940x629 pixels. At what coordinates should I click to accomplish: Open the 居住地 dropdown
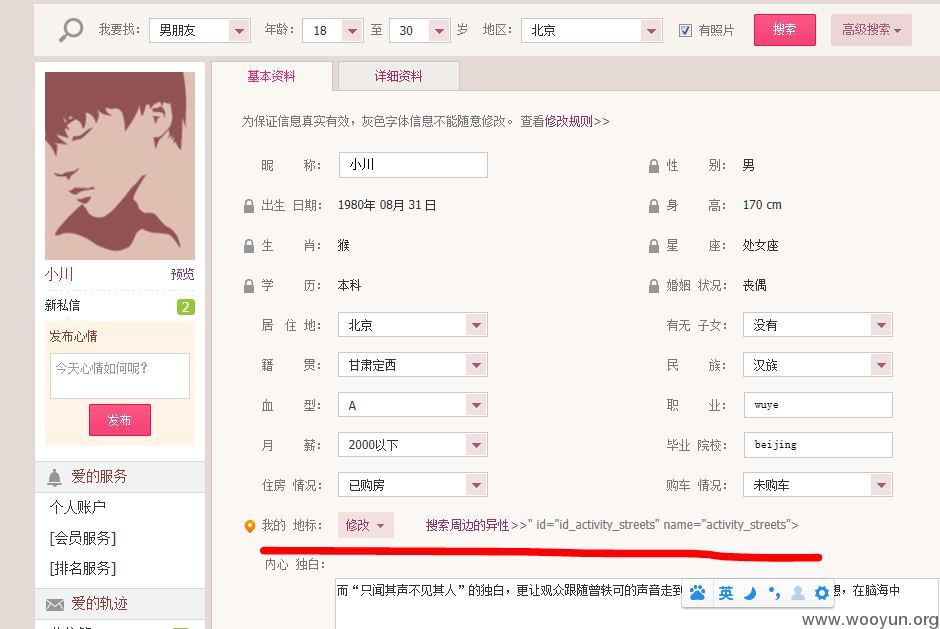pyautogui.click(x=412, y=325)
